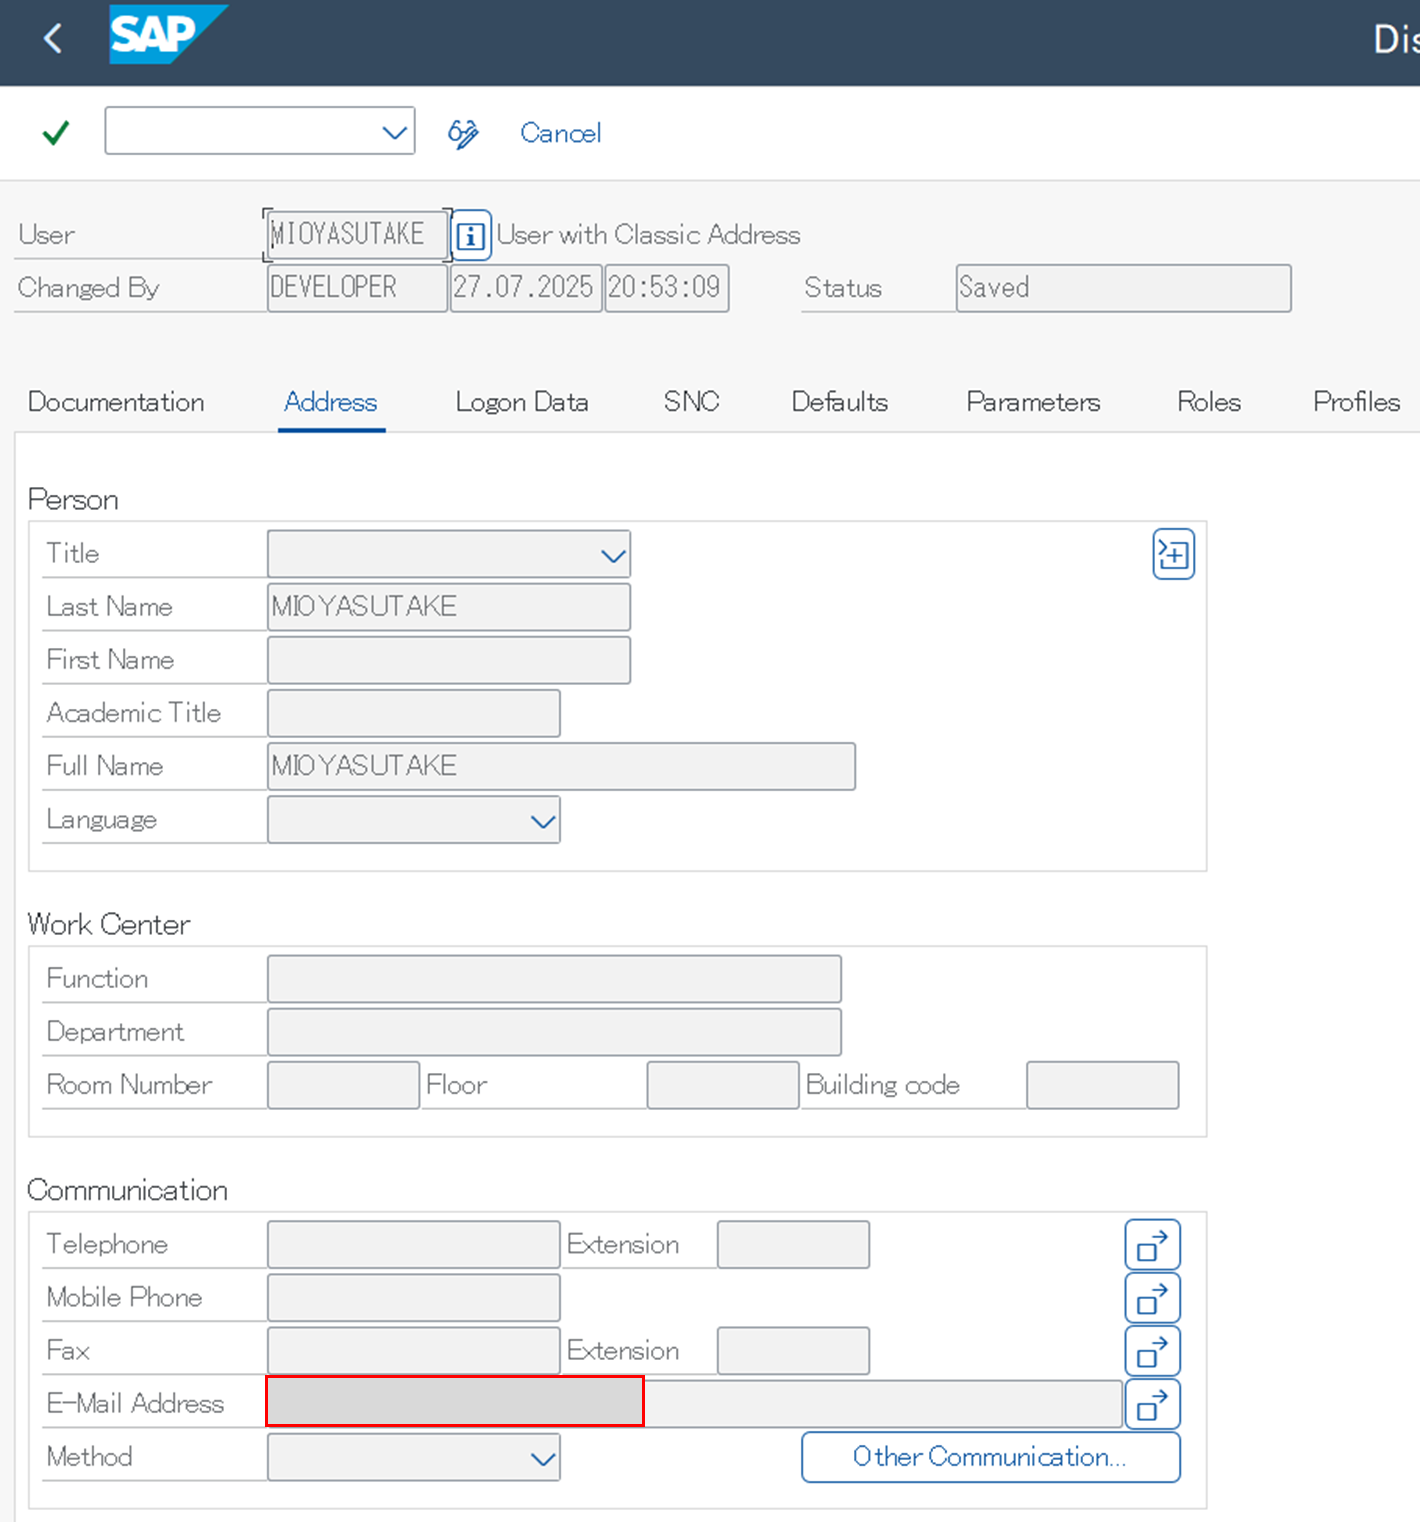
Task: Open Fax row details arrow icon
Action: coord(1152,1351)
